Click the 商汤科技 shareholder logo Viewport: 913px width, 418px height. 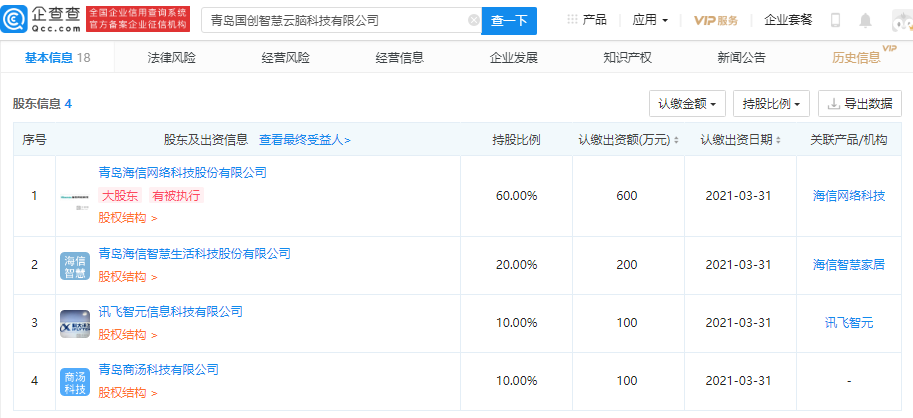coord(75,382)
